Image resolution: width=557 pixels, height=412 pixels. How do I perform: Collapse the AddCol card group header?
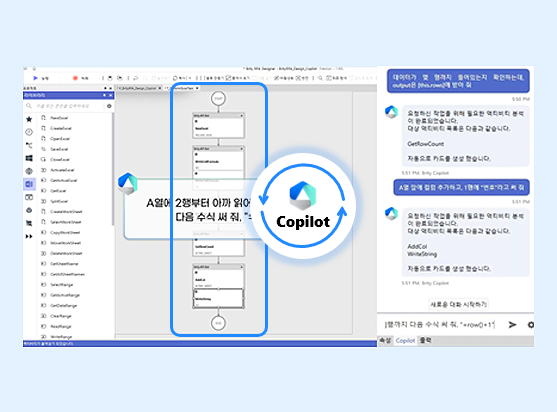coord(242,267)
